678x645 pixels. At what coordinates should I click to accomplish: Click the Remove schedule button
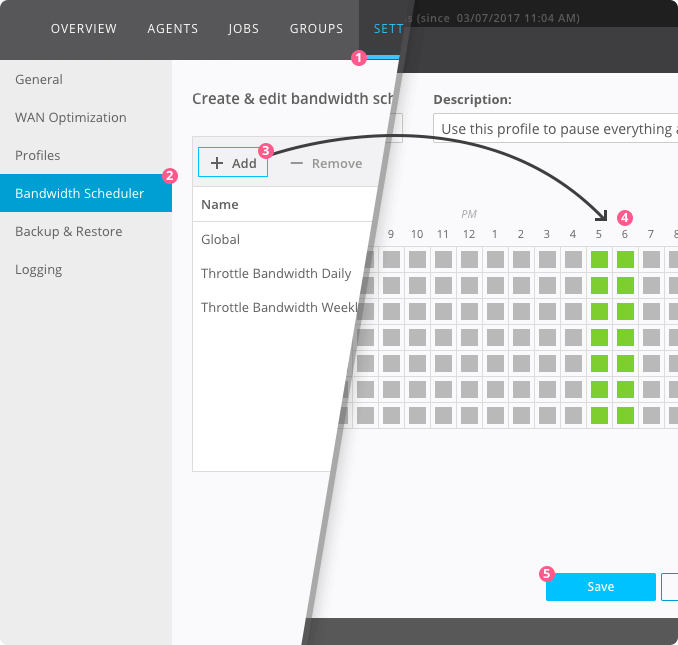point(326,163)
